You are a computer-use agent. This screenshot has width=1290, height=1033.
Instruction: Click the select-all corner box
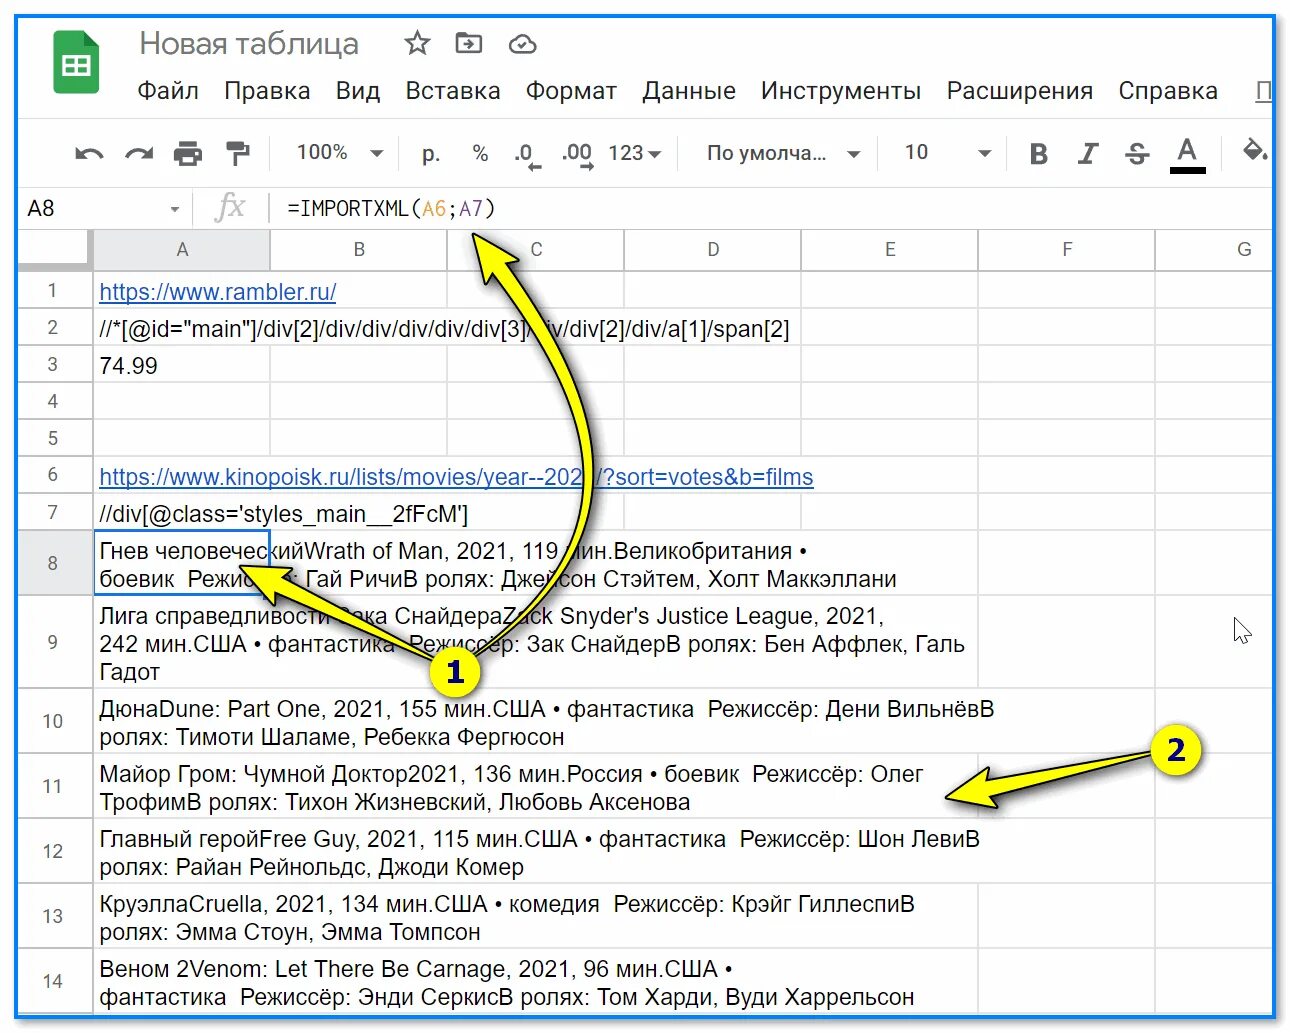coord(53,250)
